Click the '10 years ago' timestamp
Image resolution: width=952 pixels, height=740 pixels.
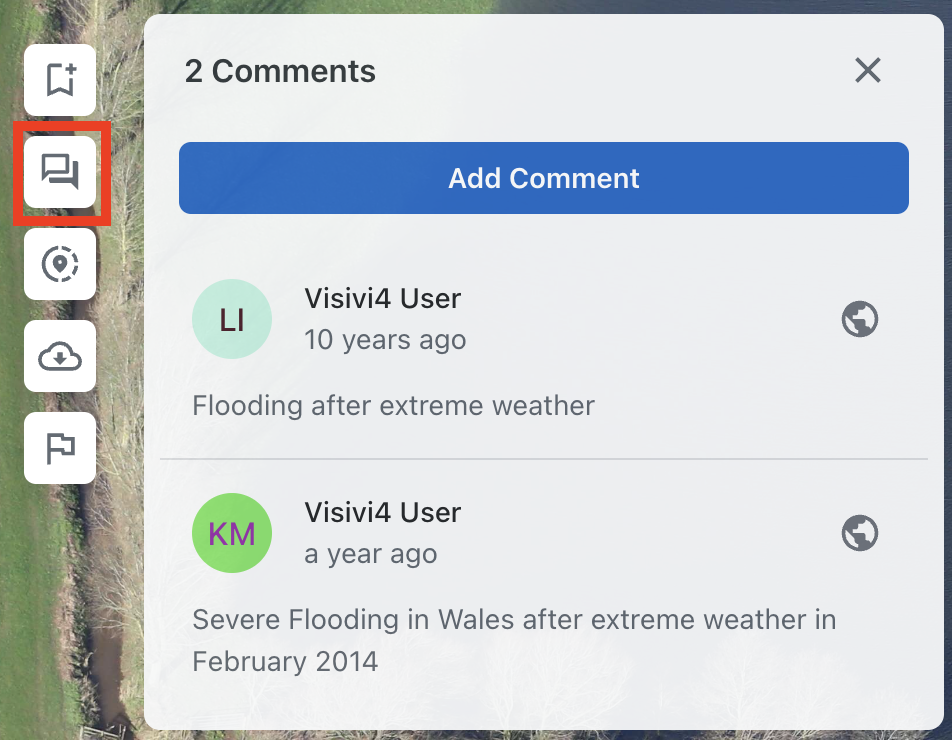tap(385, 340)
